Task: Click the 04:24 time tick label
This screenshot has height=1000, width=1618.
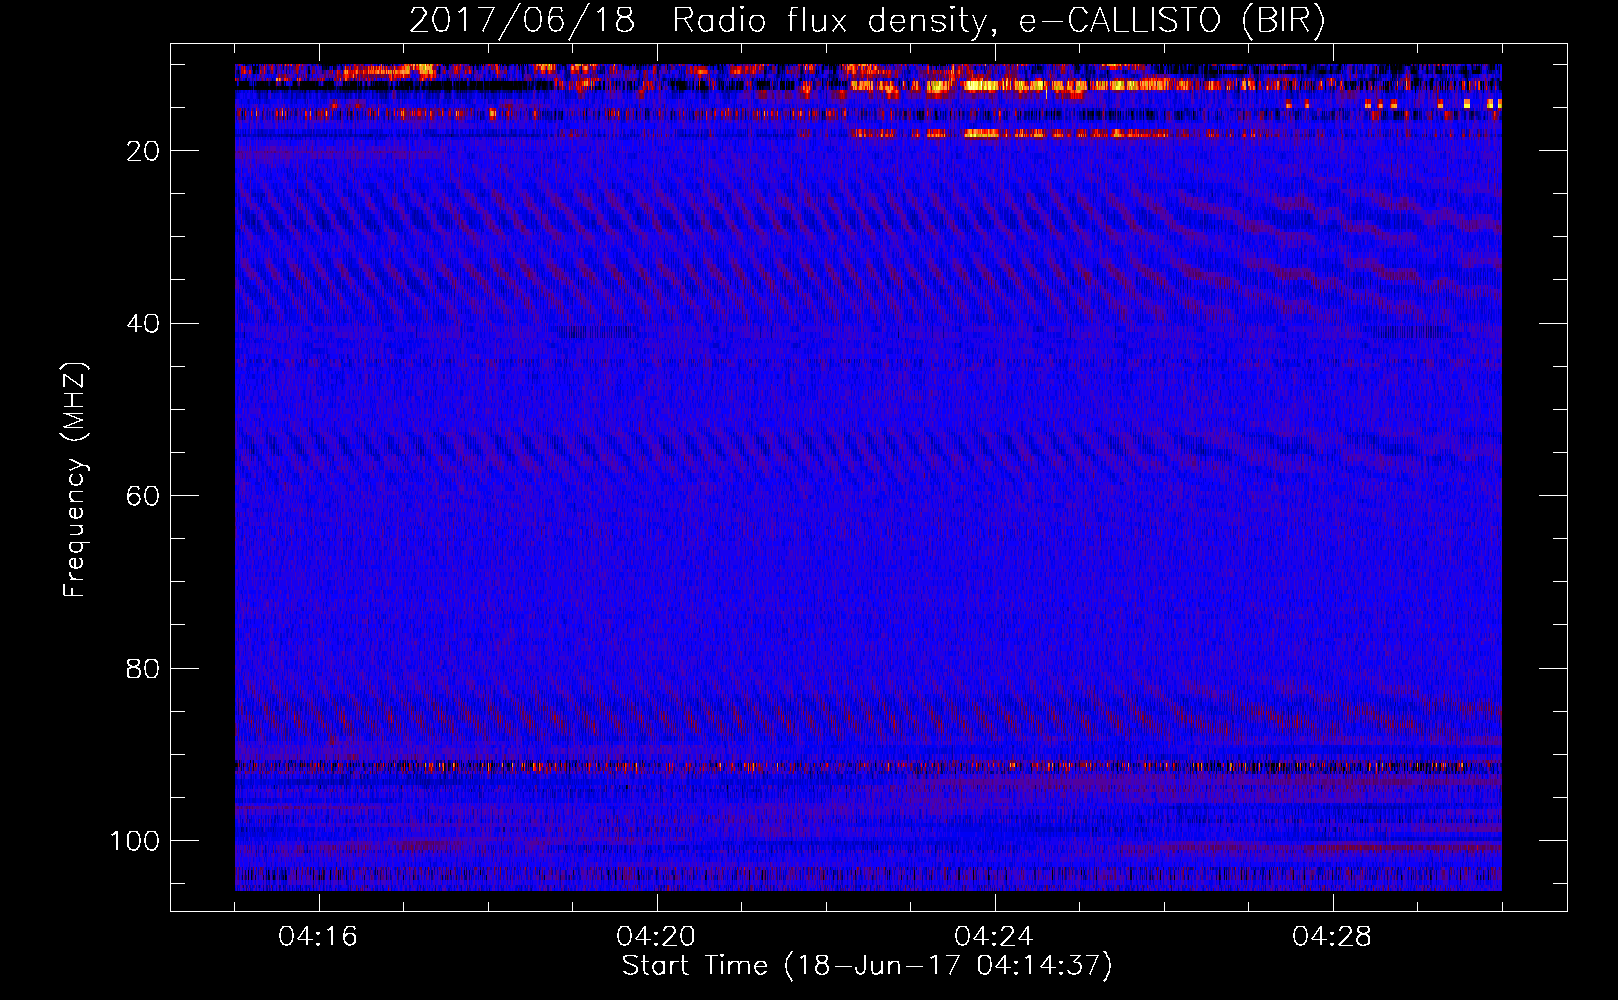Action: 994,937
